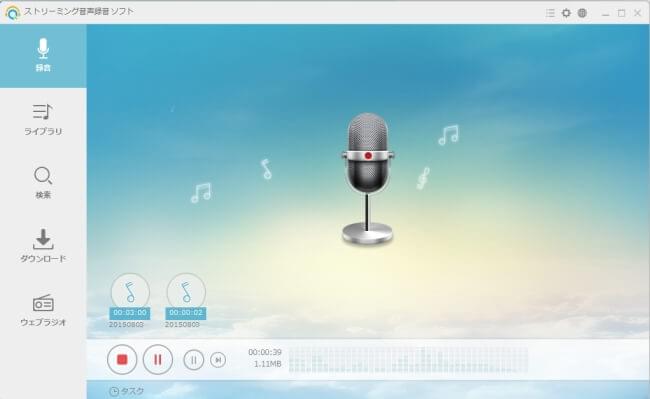Open the ウェブラジオ web radio section
Screen dimensions: 650x399
pyautogui.click(x=43, y=310)
